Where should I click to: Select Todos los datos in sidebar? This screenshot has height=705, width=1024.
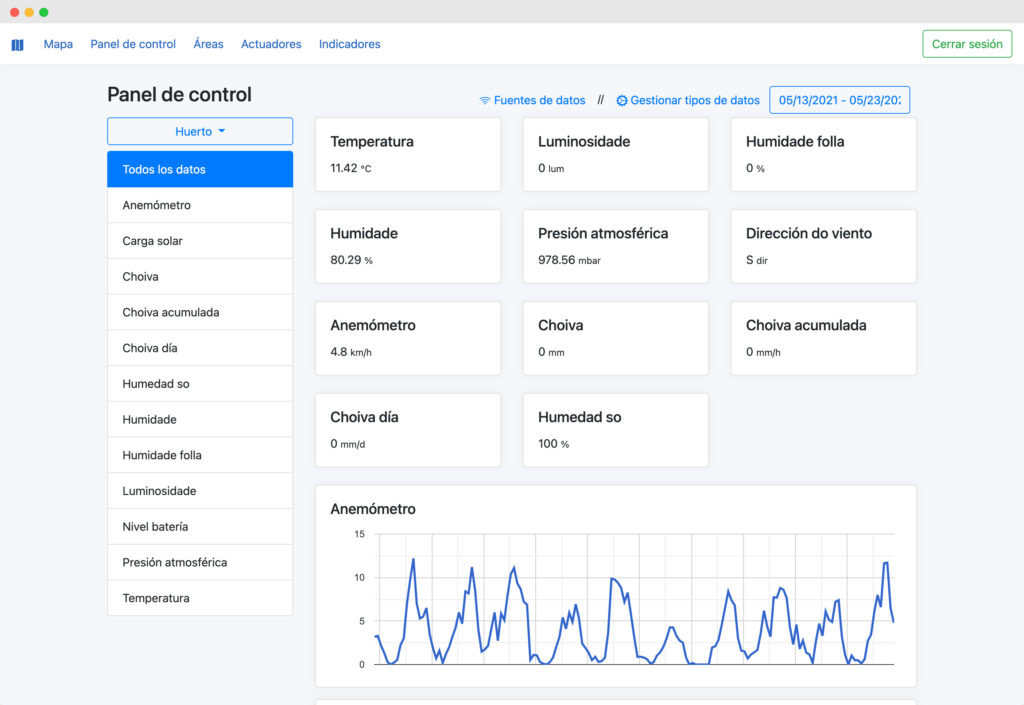[x=200, y=169]
